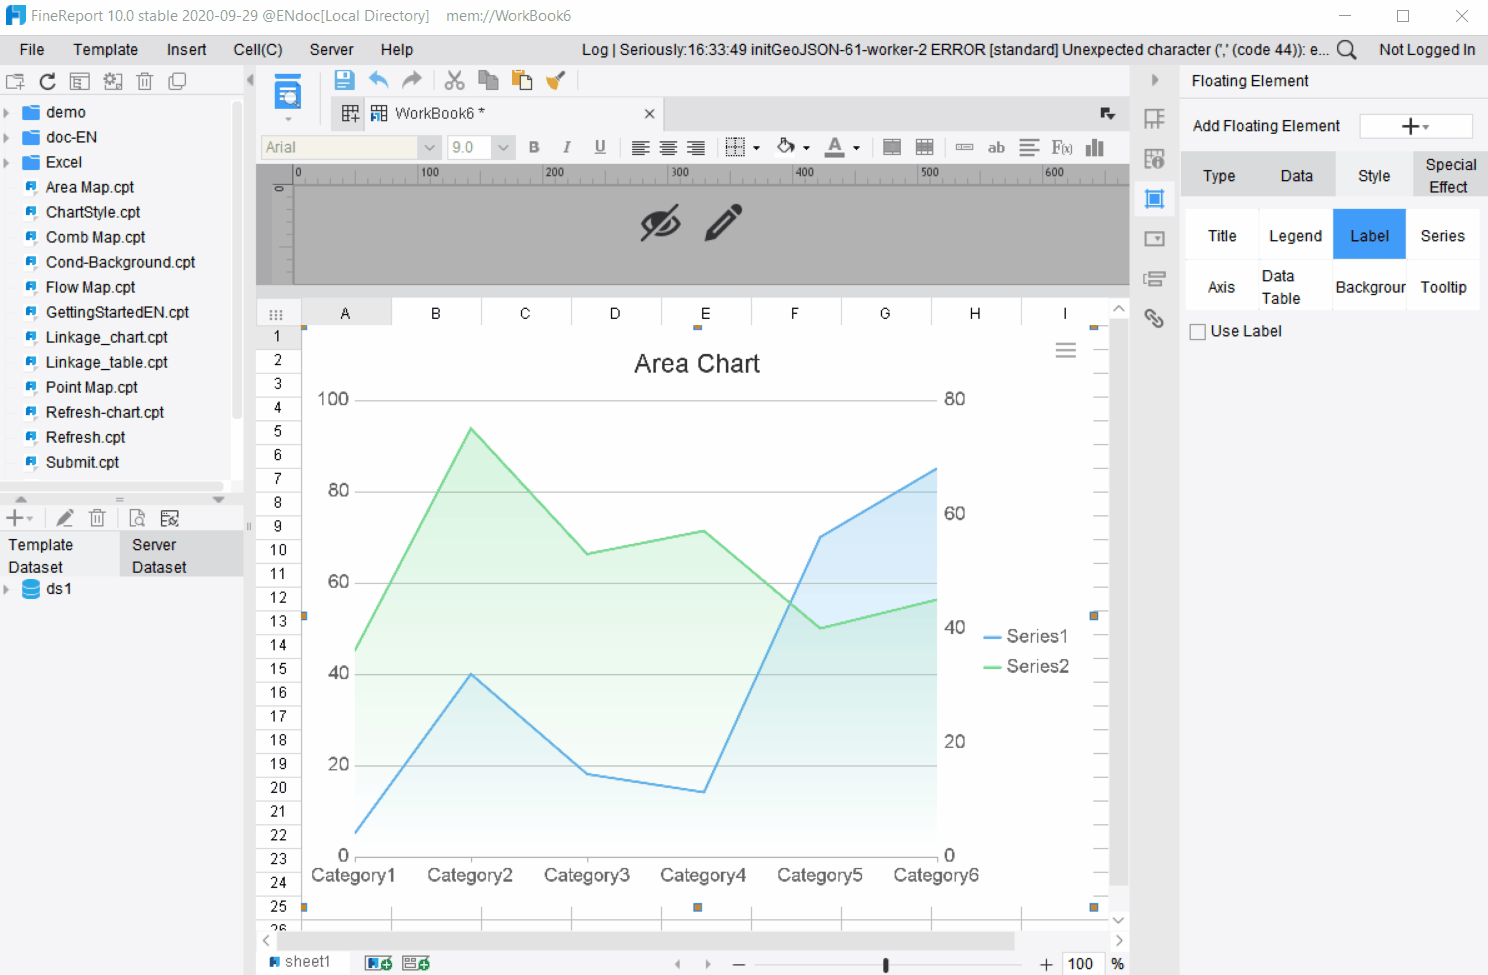Screen dimensions: 1488x975
Task: Open the template preview button
Action: click(x=288, y=93)
